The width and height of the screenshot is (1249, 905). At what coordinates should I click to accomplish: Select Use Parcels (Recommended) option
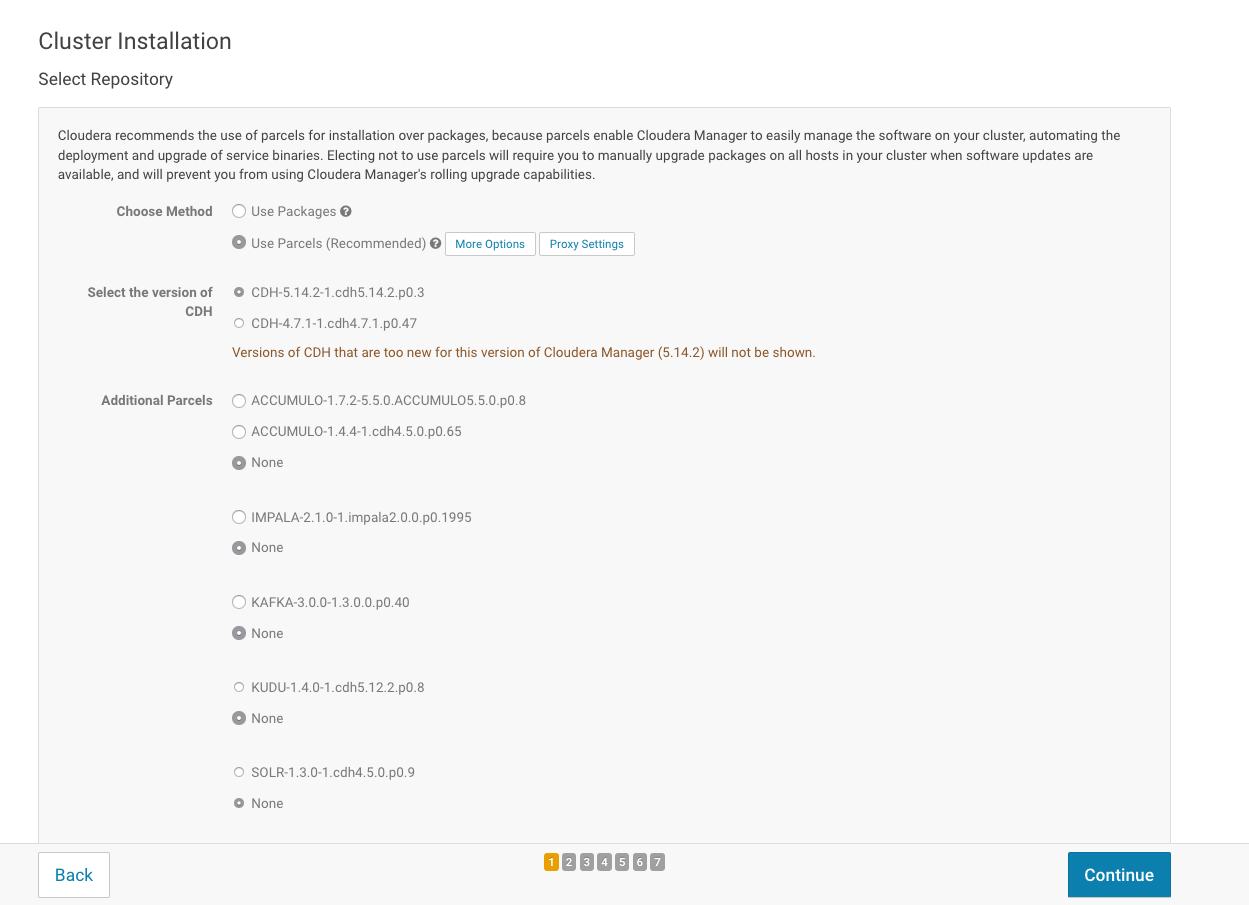click(x=239, y=243)
